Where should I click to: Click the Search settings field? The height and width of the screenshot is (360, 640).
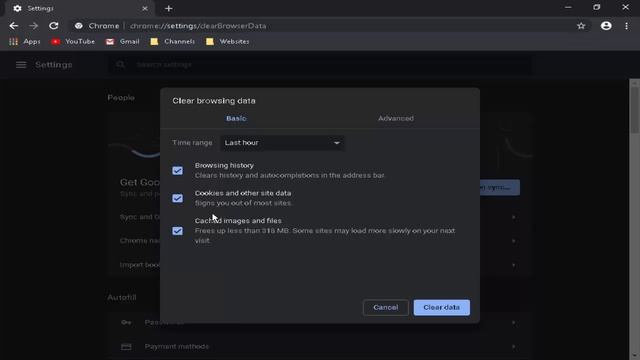pyautogui.click(x=320, y=64)
